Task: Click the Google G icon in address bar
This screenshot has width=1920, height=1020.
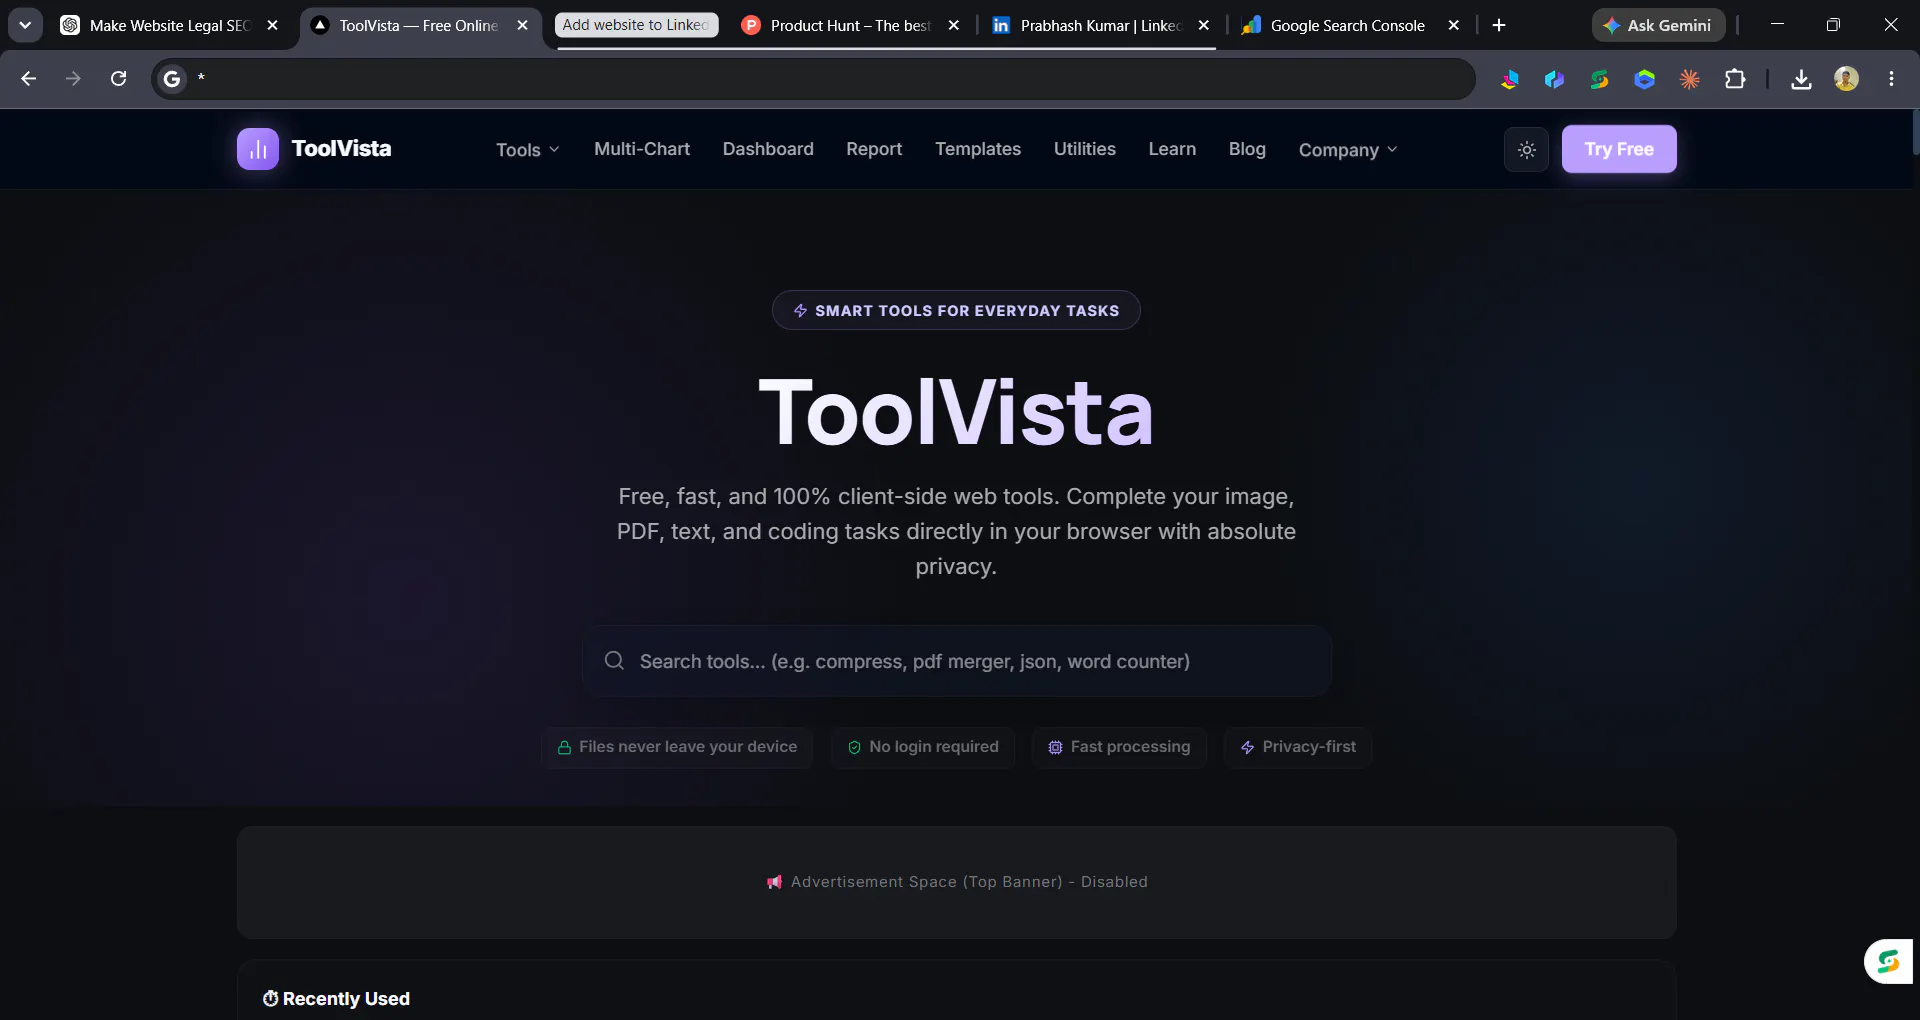Action: [172, 78]
